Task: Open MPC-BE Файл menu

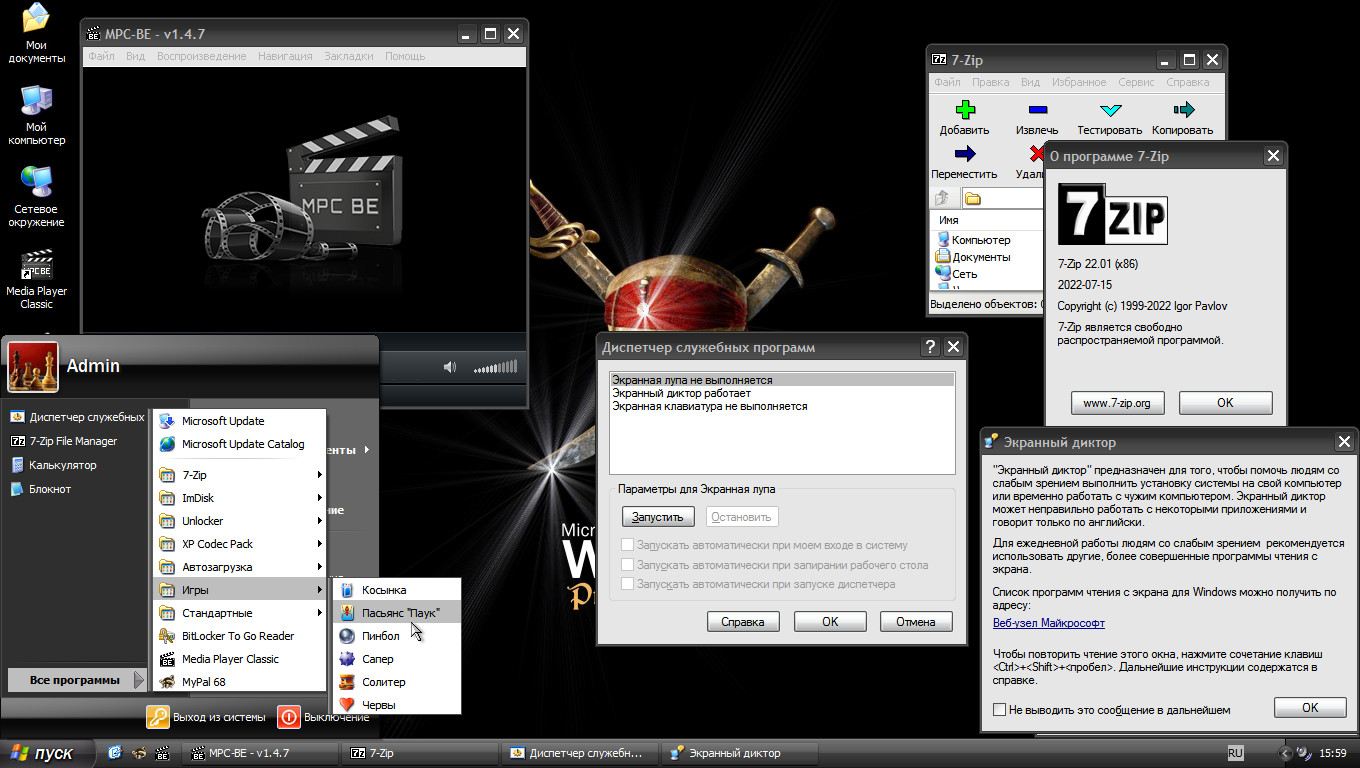Action: 101,56
